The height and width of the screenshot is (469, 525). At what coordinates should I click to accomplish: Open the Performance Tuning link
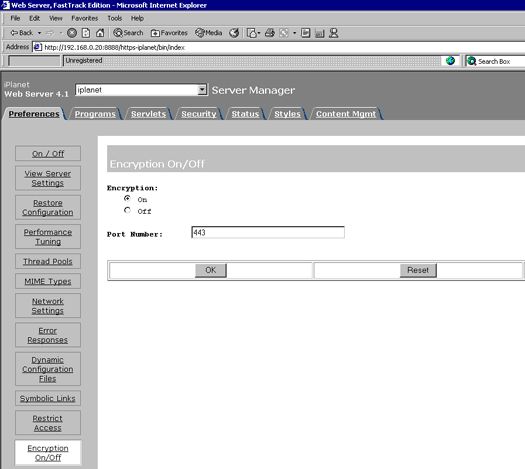[48, 237]
